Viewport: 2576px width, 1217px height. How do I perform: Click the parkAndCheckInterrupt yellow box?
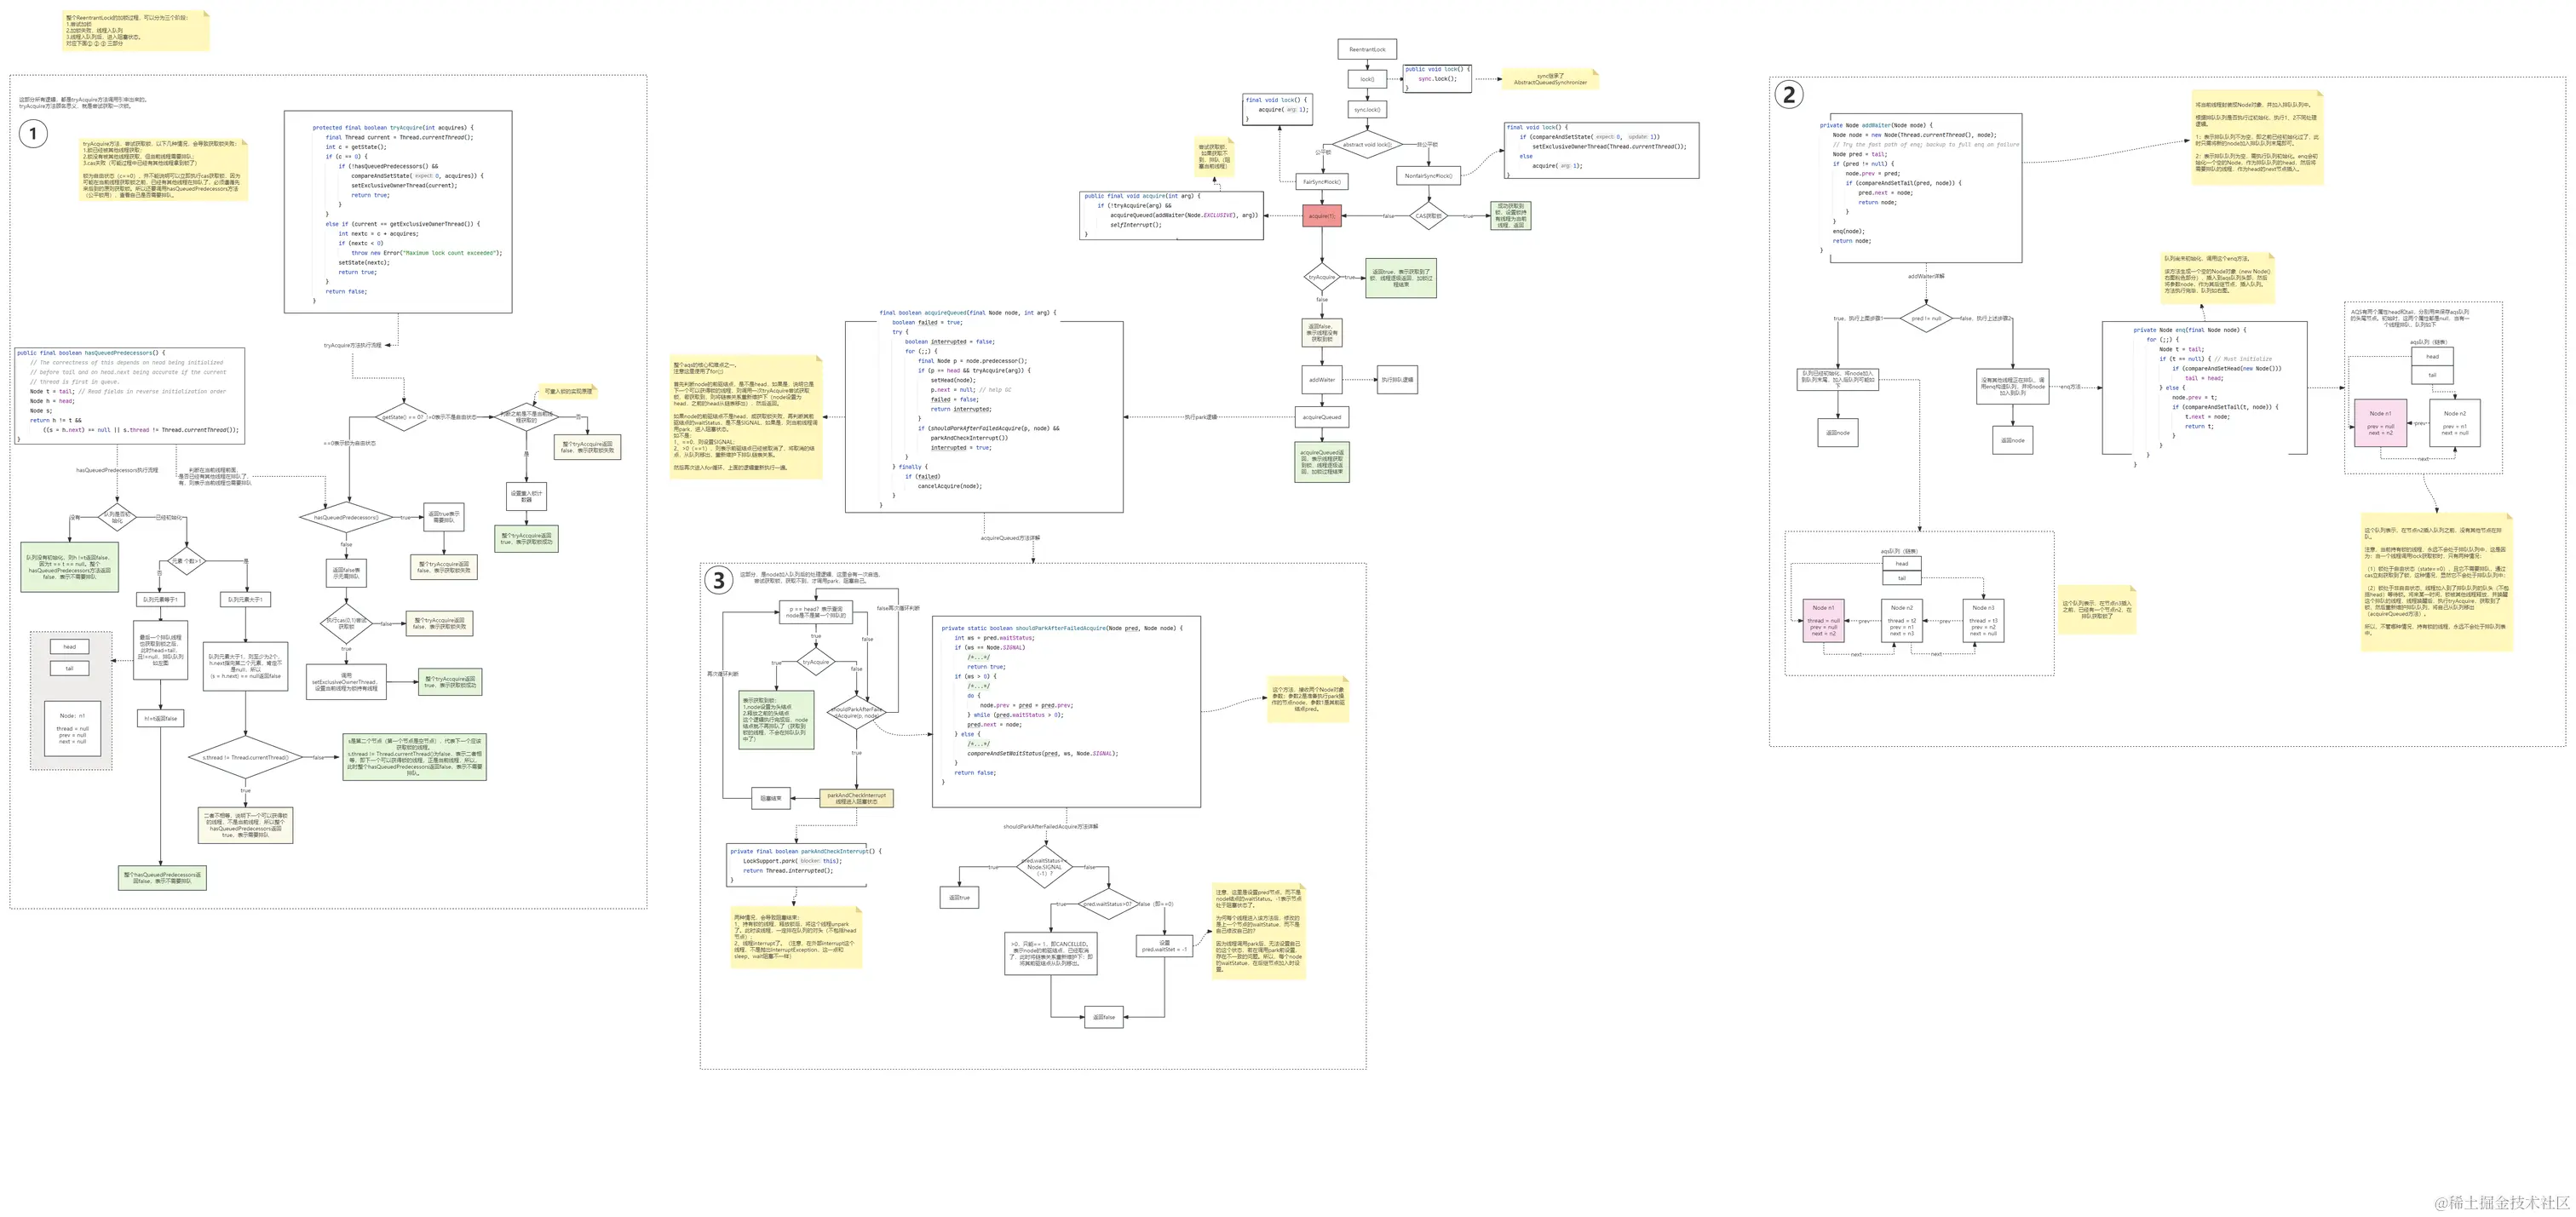[x=856, y=798]
